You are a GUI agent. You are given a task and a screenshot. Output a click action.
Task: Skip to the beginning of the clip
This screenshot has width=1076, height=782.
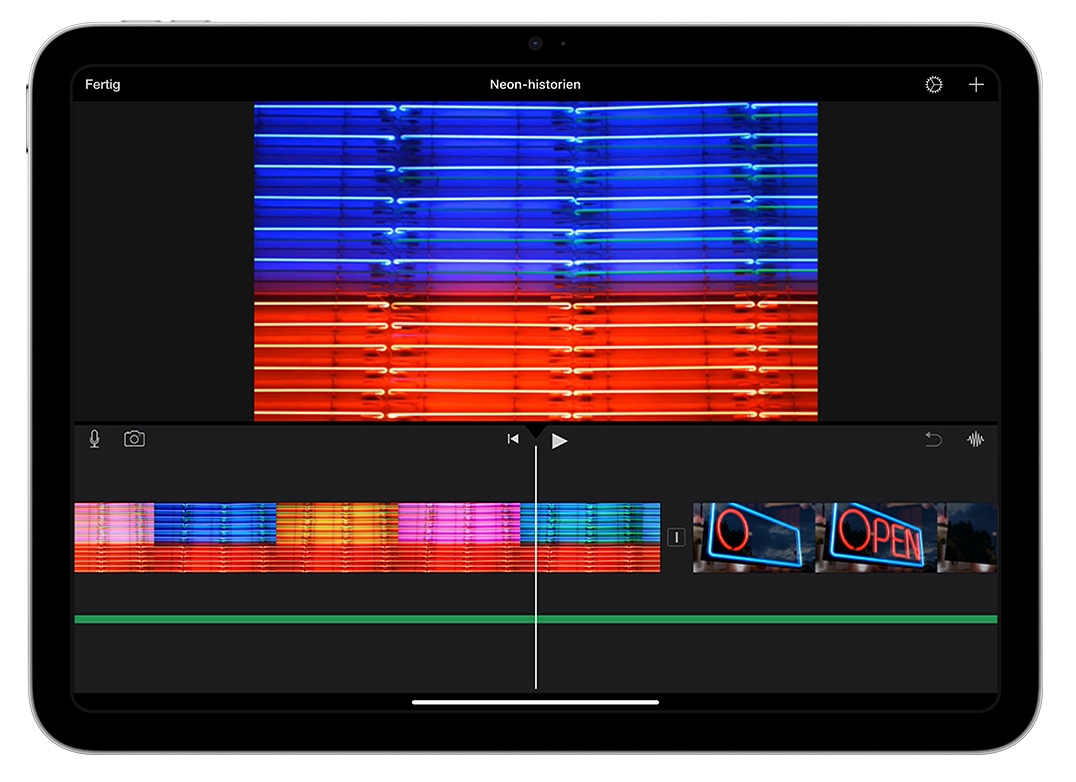[x=513, y=439]
